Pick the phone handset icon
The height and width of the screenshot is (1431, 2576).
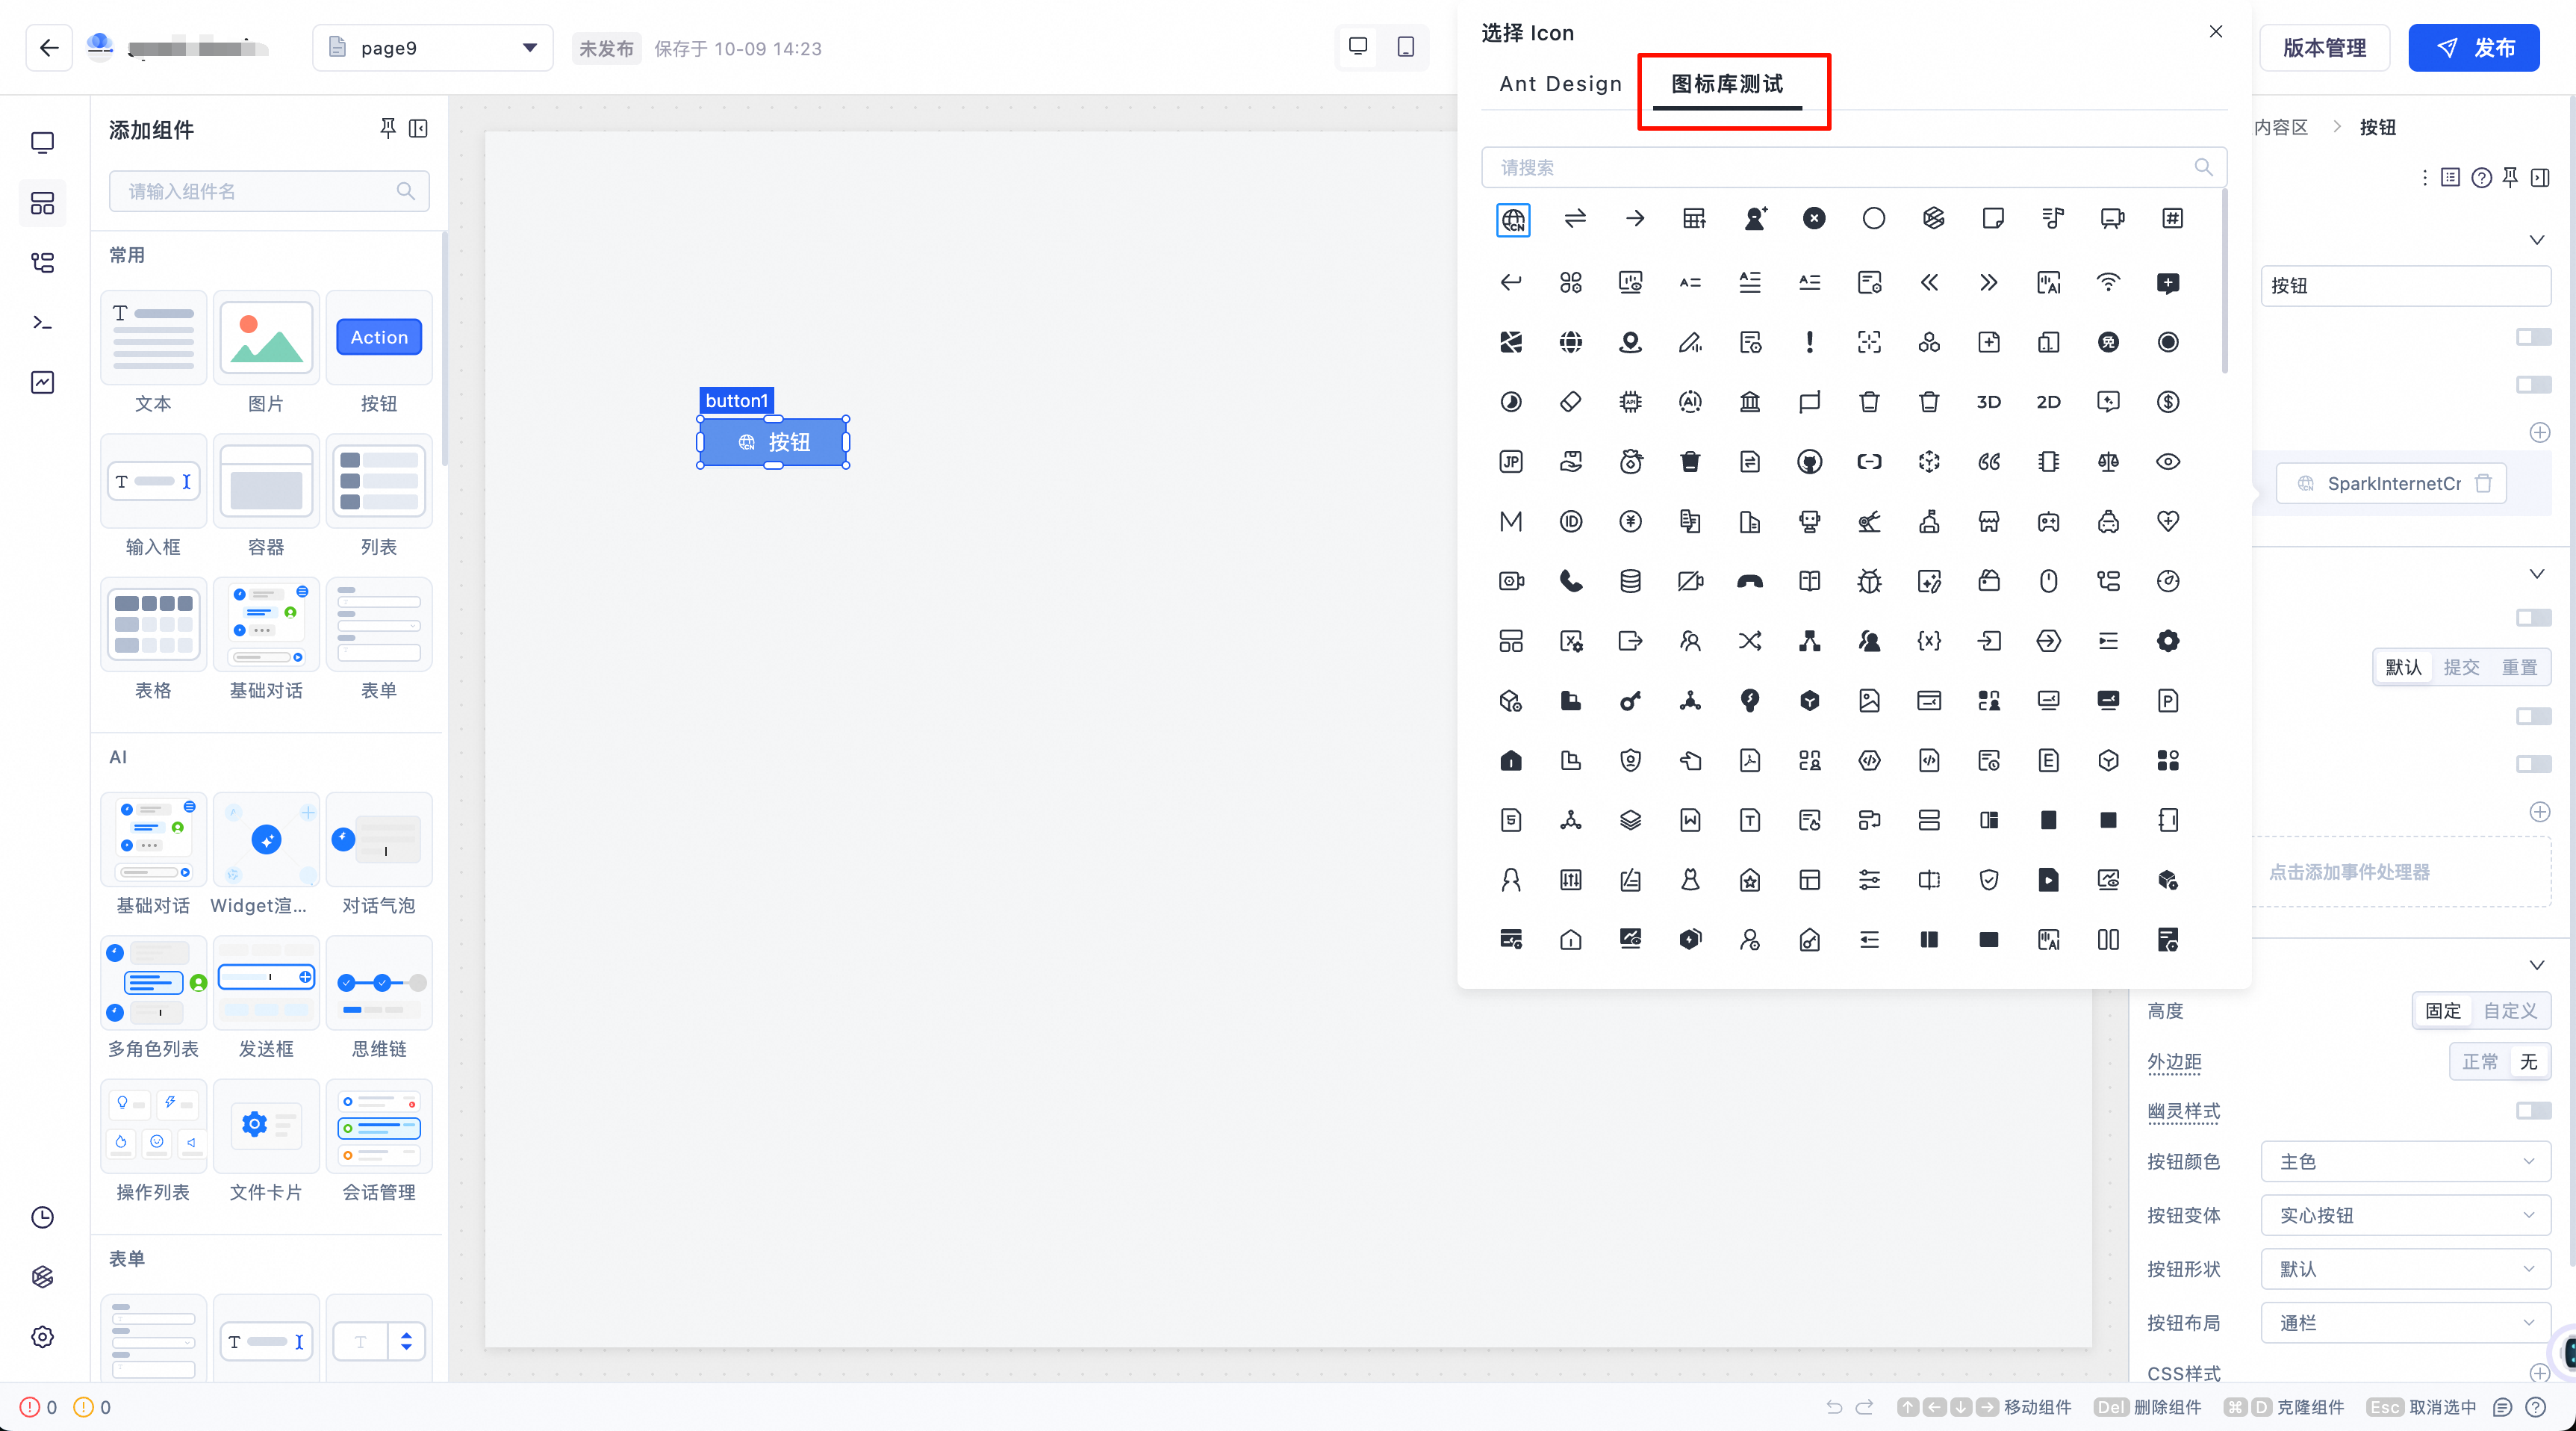[1570, 581]
